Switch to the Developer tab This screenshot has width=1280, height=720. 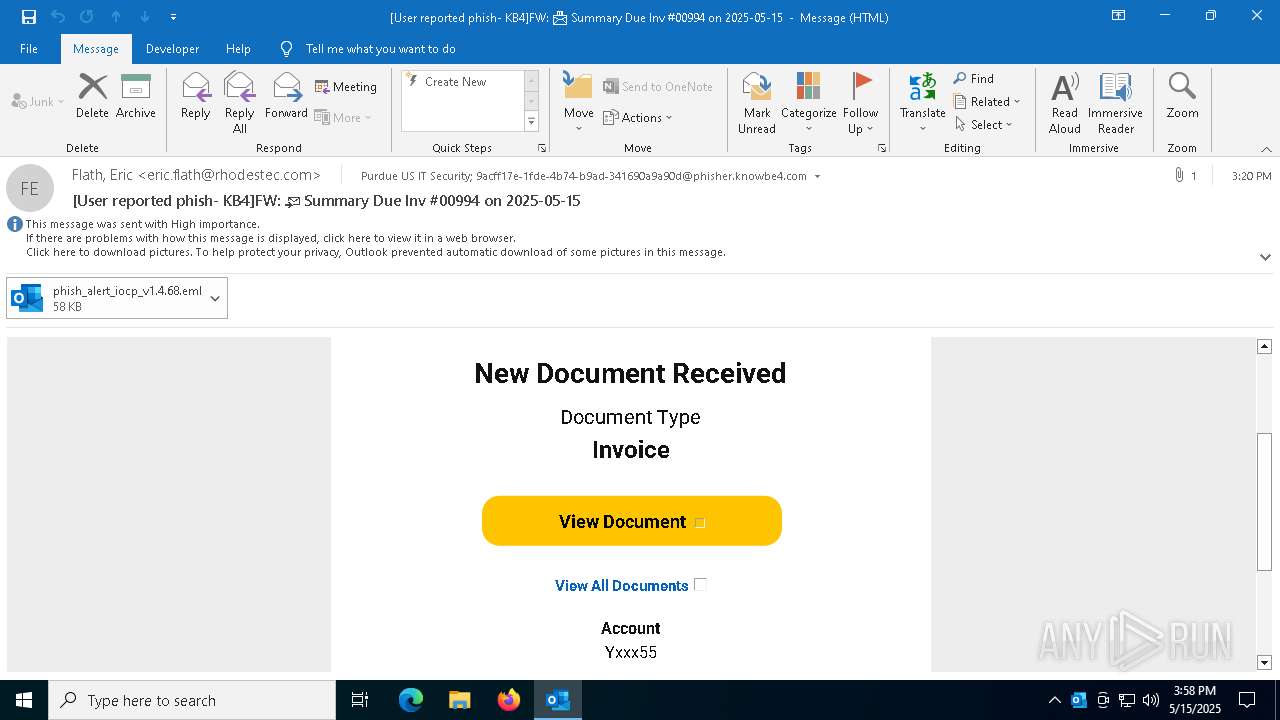click(x=172, y=49)
